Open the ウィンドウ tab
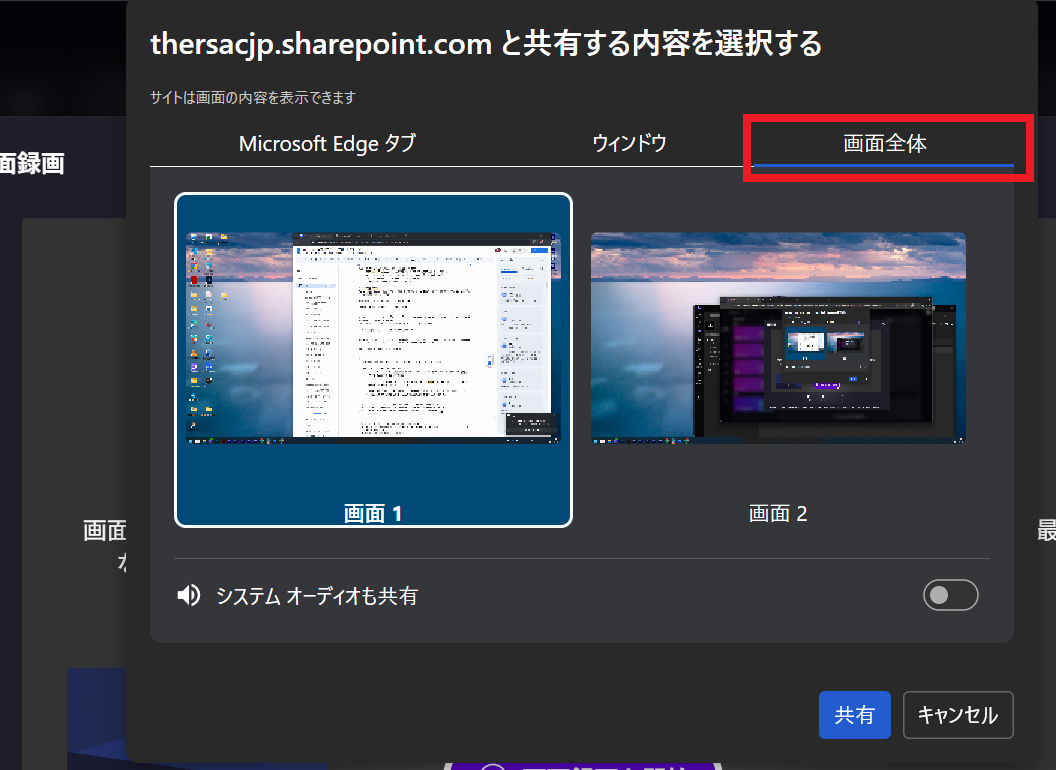Viewport: 1056px width, 770px height. coord(629,143)
